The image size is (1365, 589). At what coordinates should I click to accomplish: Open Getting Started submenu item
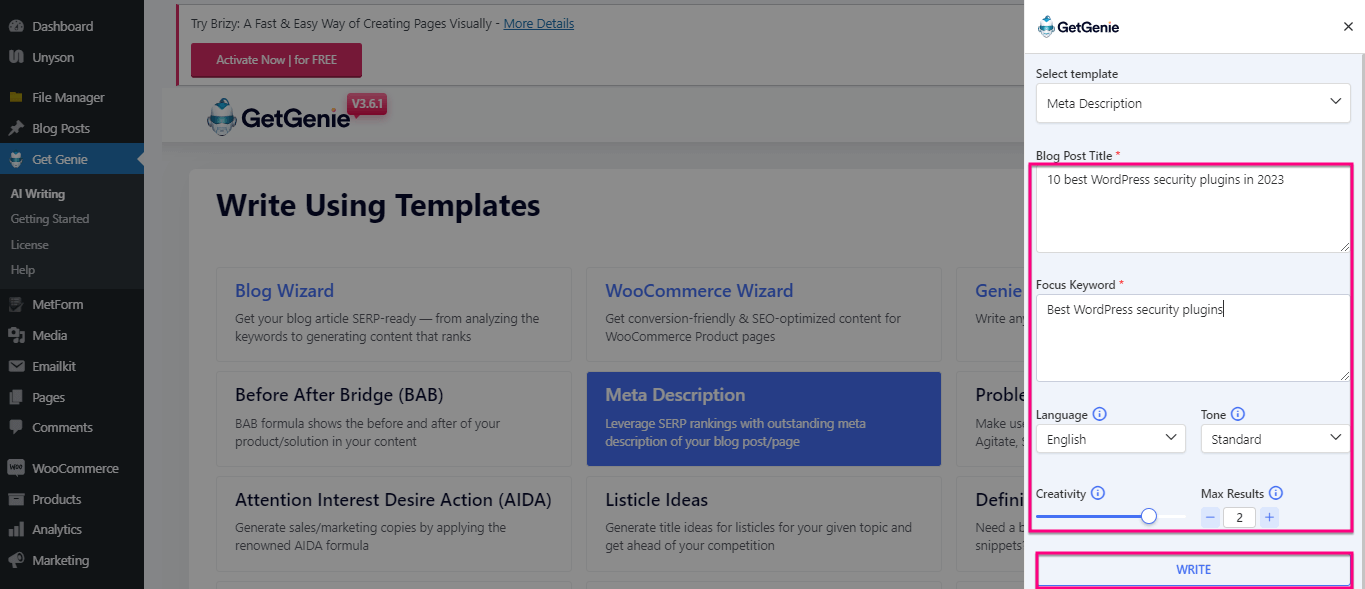click(50, 219)
